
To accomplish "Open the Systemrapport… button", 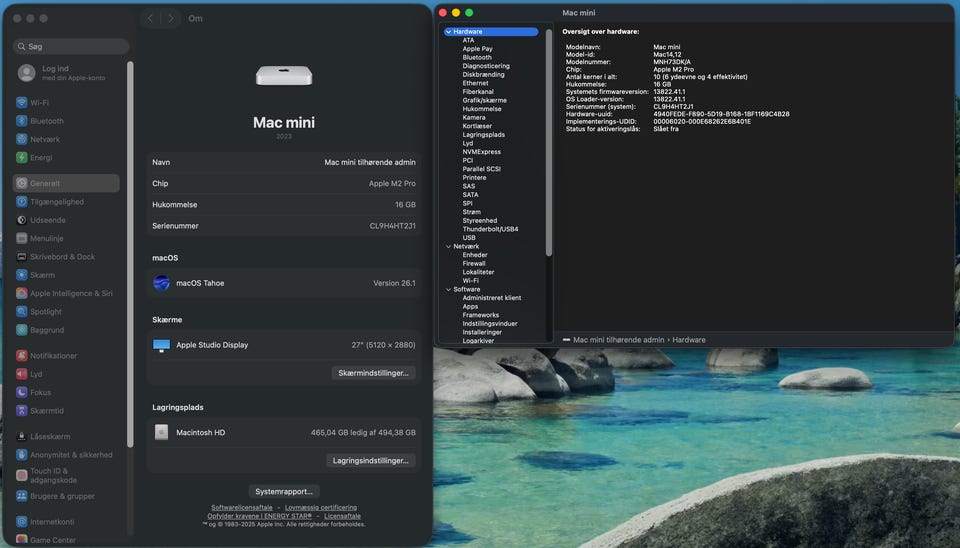I will [284, 491].
